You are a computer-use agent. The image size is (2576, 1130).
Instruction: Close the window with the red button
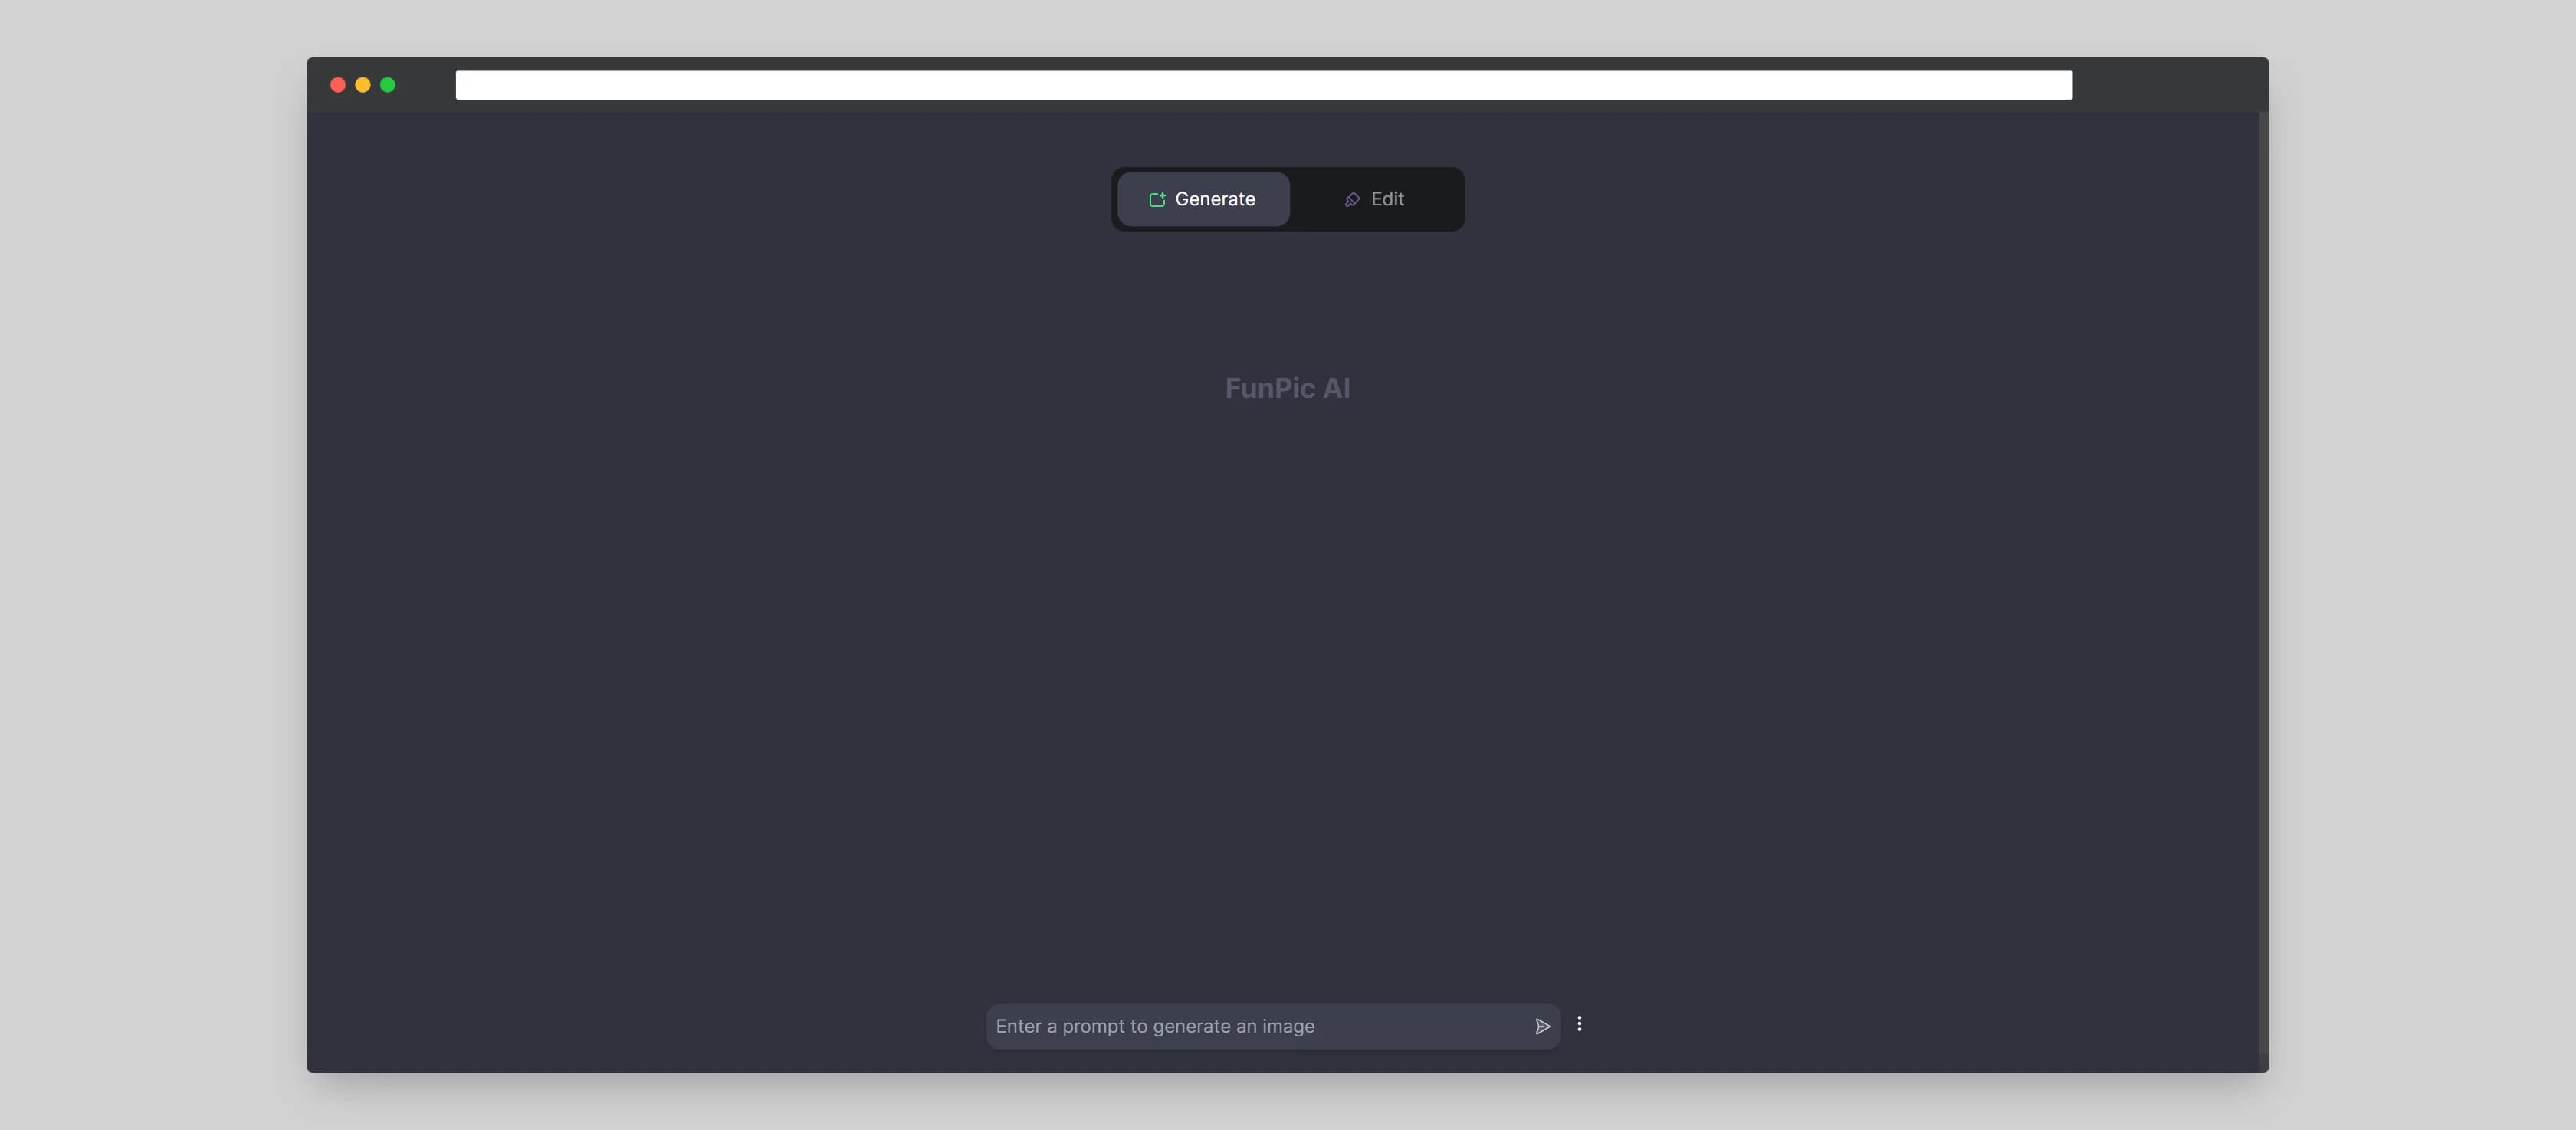click(x=338, y=85)
